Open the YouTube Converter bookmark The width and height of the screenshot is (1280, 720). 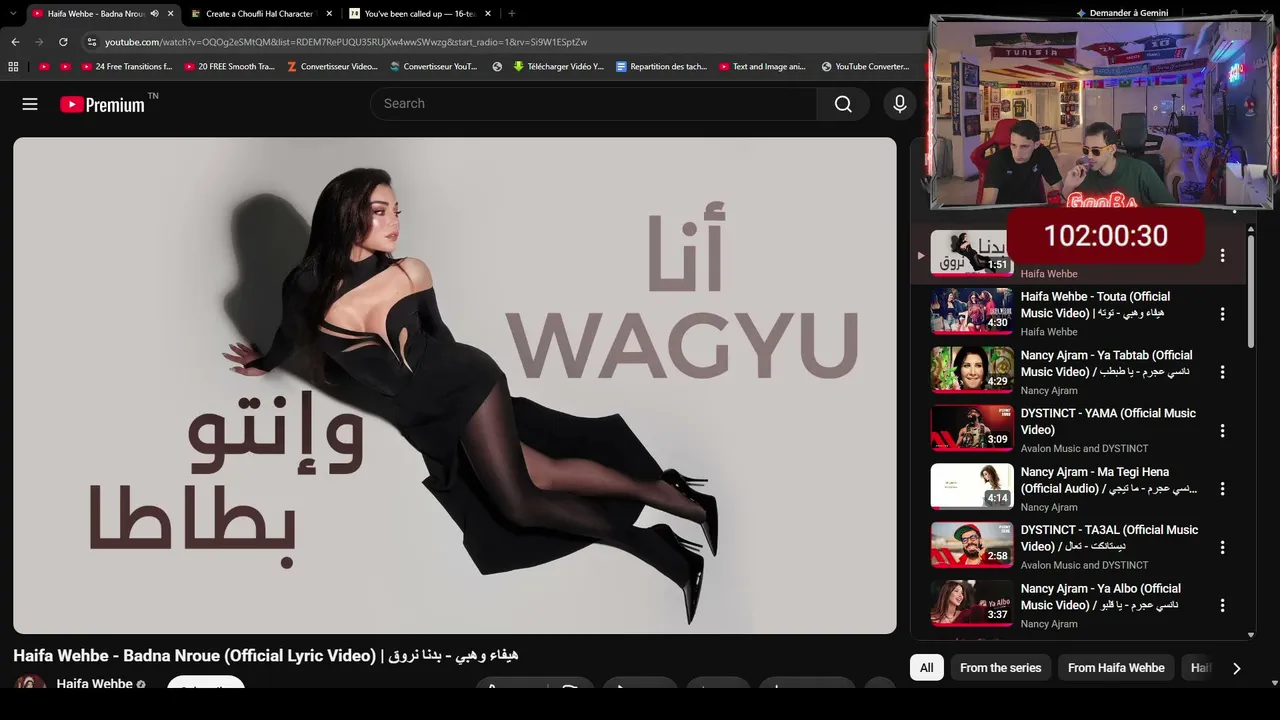point(865,67)
